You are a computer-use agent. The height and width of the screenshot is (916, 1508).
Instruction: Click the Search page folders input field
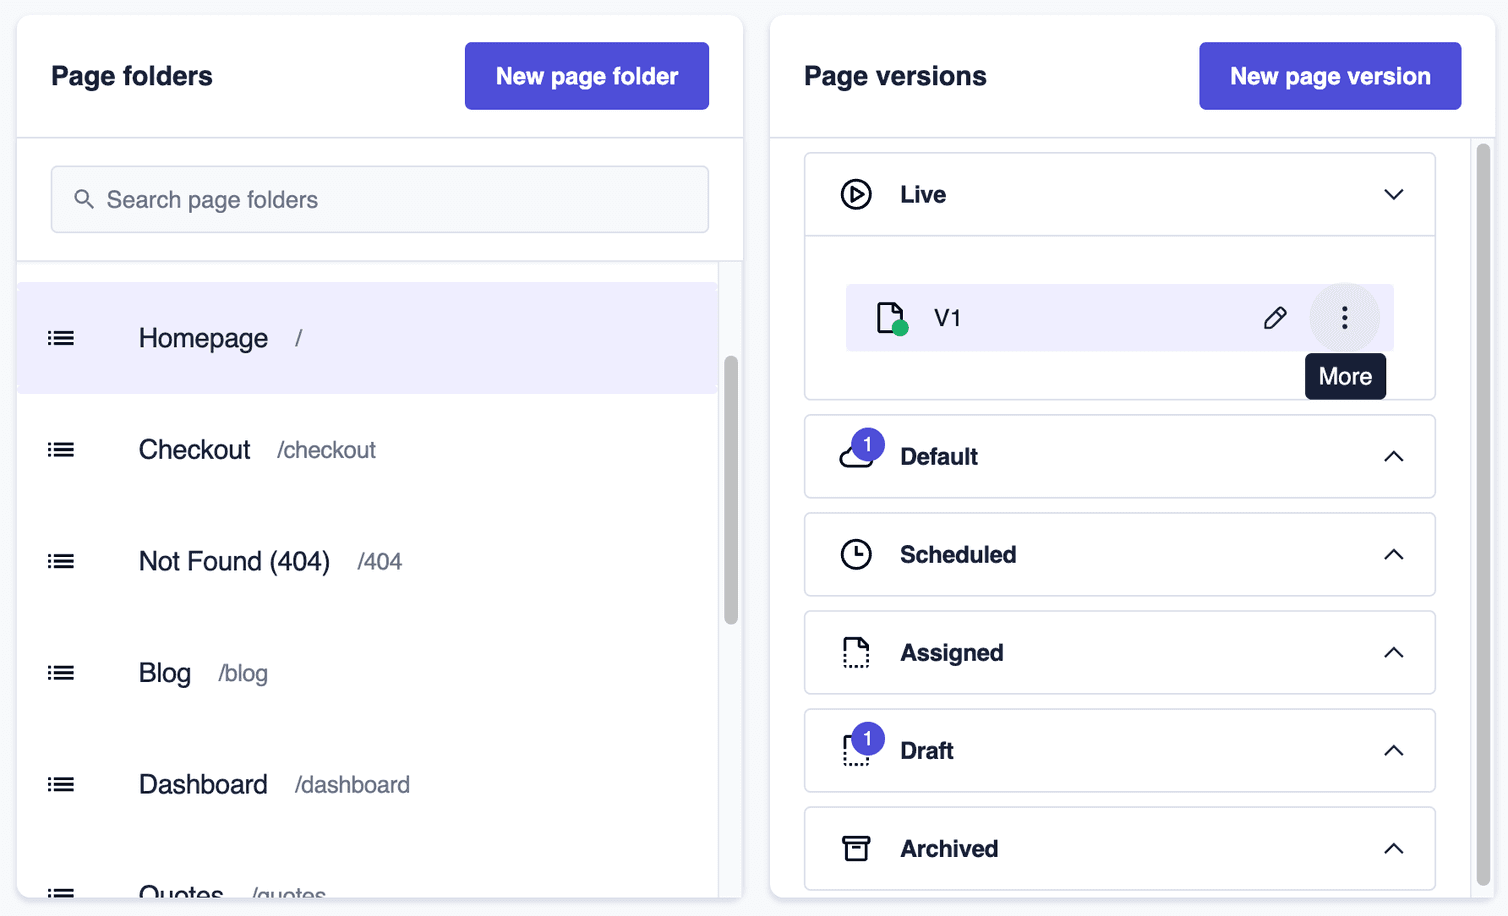click(380, 199)
